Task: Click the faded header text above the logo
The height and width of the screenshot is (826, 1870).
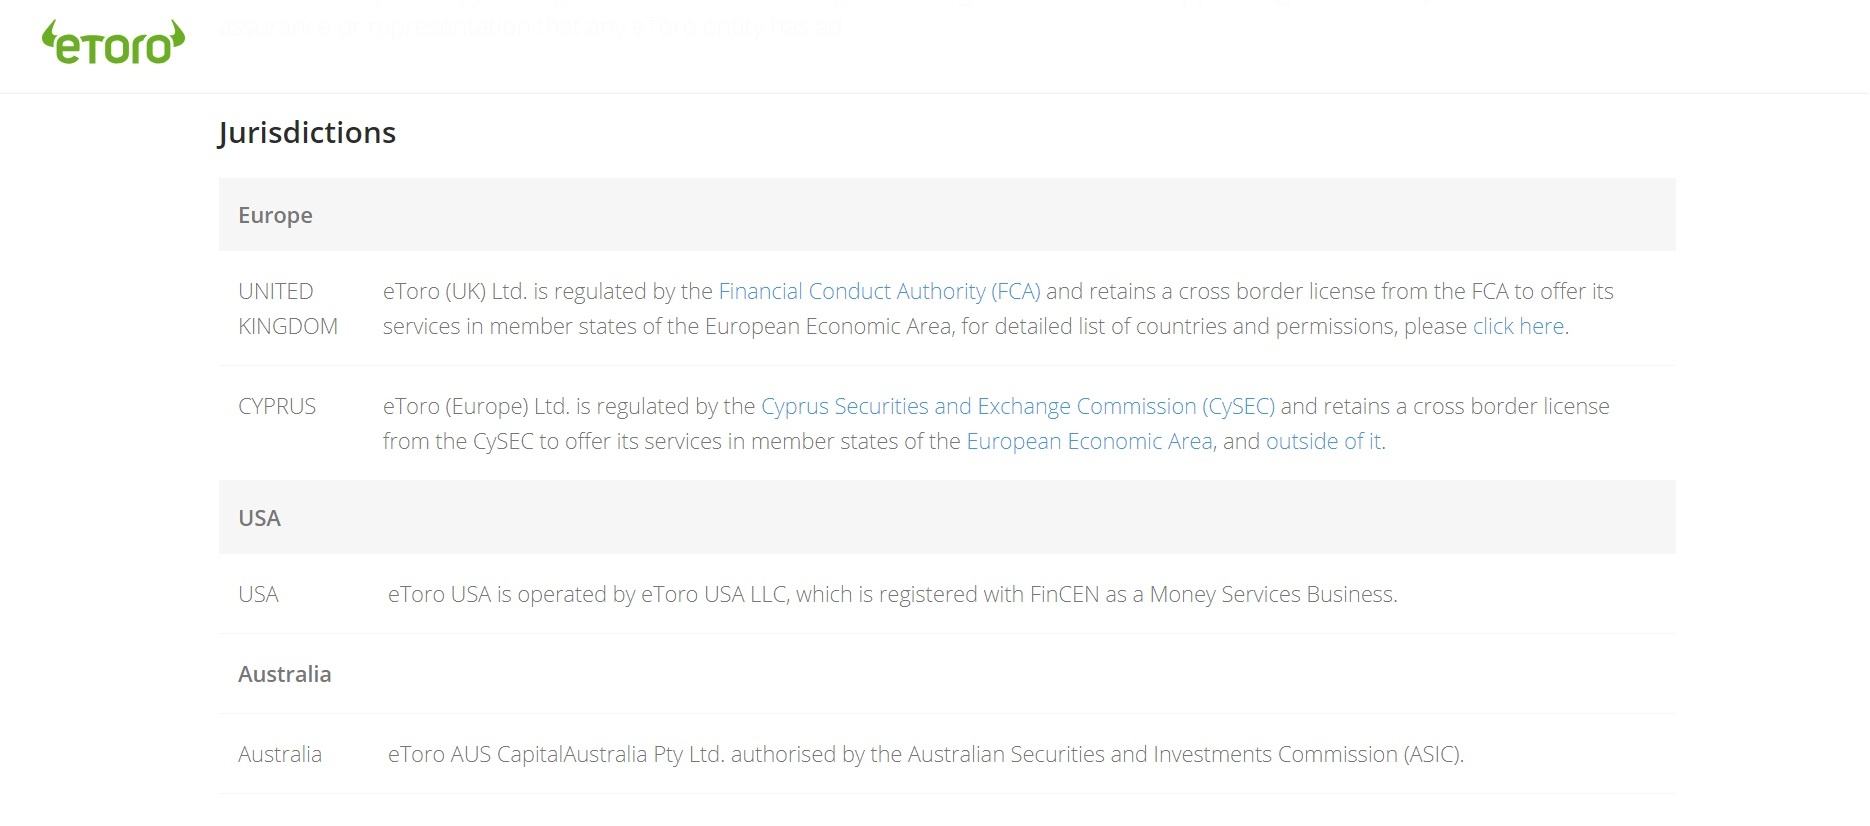Action: pyautogui.click(x=530, y=26)
